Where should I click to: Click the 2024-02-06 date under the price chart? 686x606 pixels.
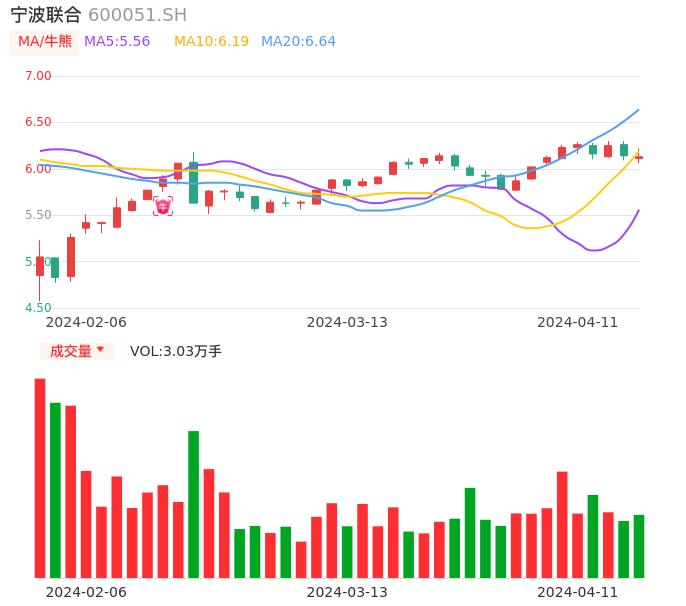(x=86, y=322)
